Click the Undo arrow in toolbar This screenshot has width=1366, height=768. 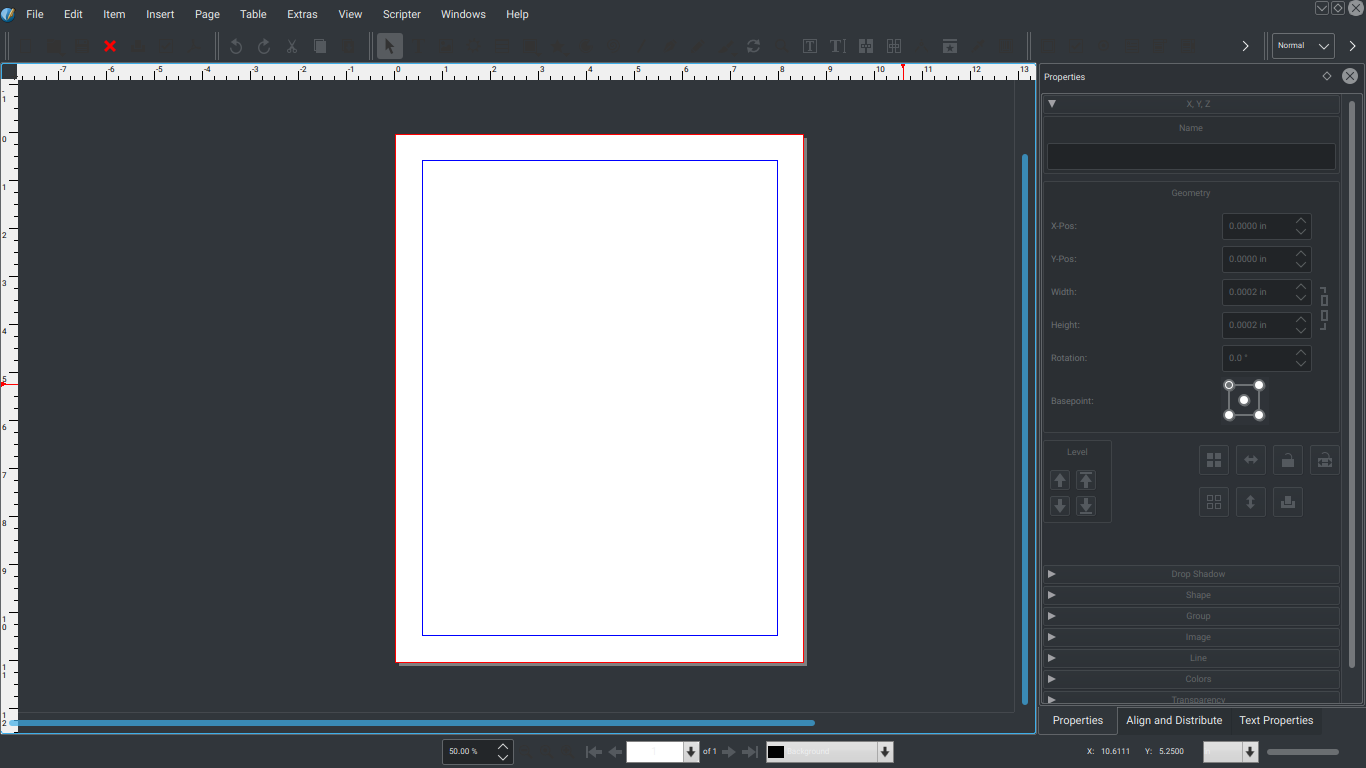click(236, 46)
